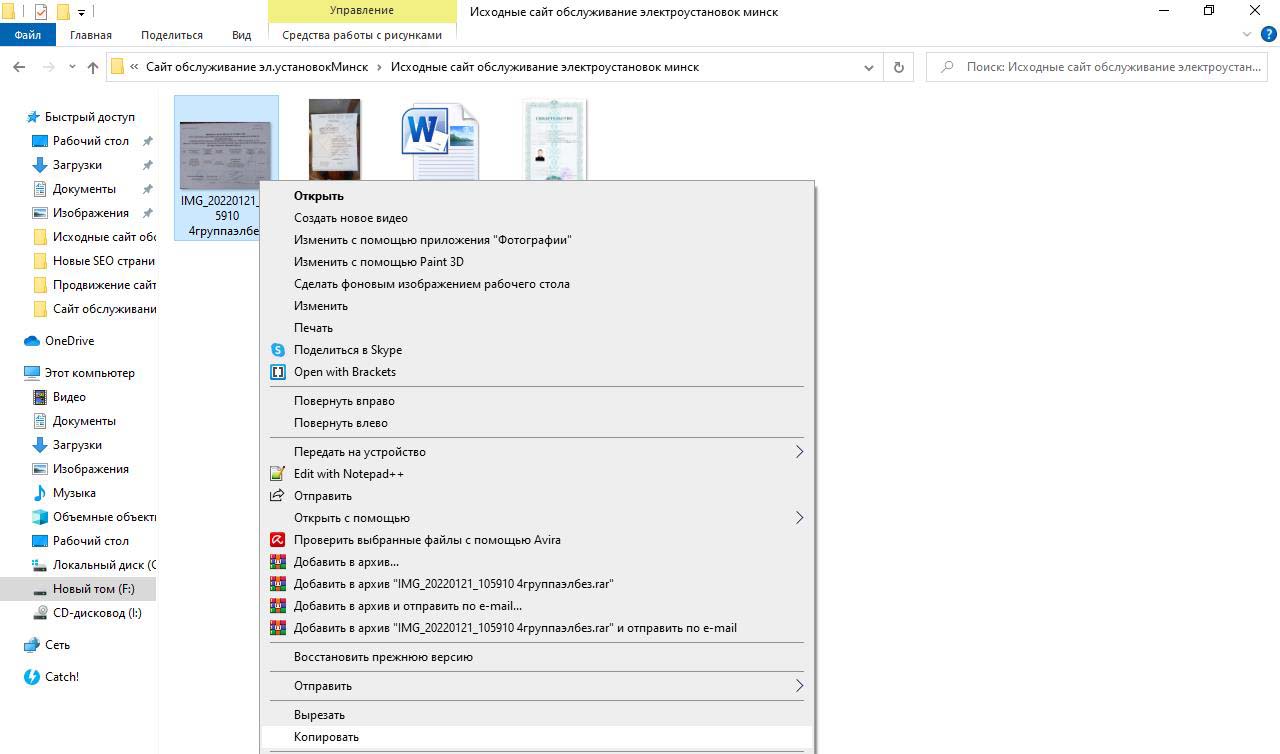Open the recent locations dropdown arrow
This screenshot has height=754, width=1280.
click(x=72, y=67)
